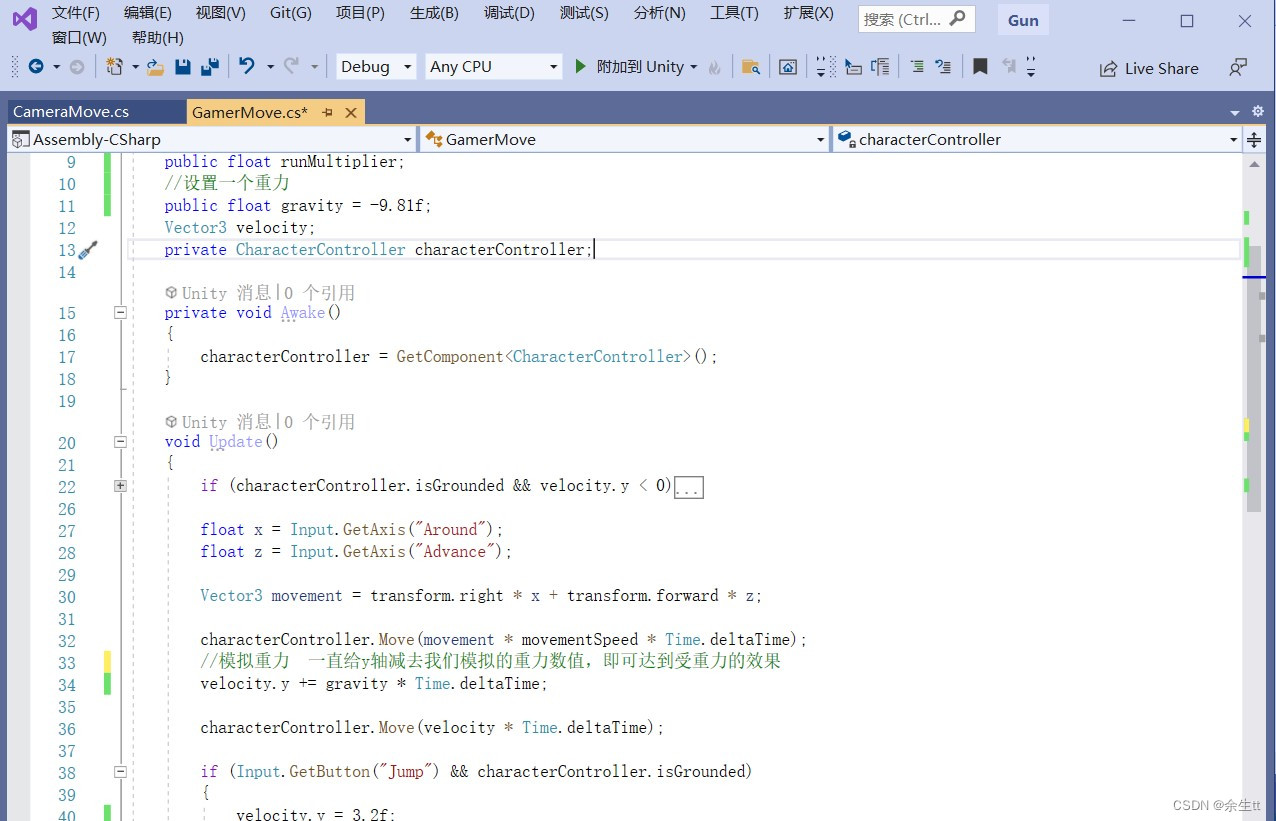Viewport: 1276px width, 821px height.
Task: Open the 编辑(E) menu
Action: point(148,13)
